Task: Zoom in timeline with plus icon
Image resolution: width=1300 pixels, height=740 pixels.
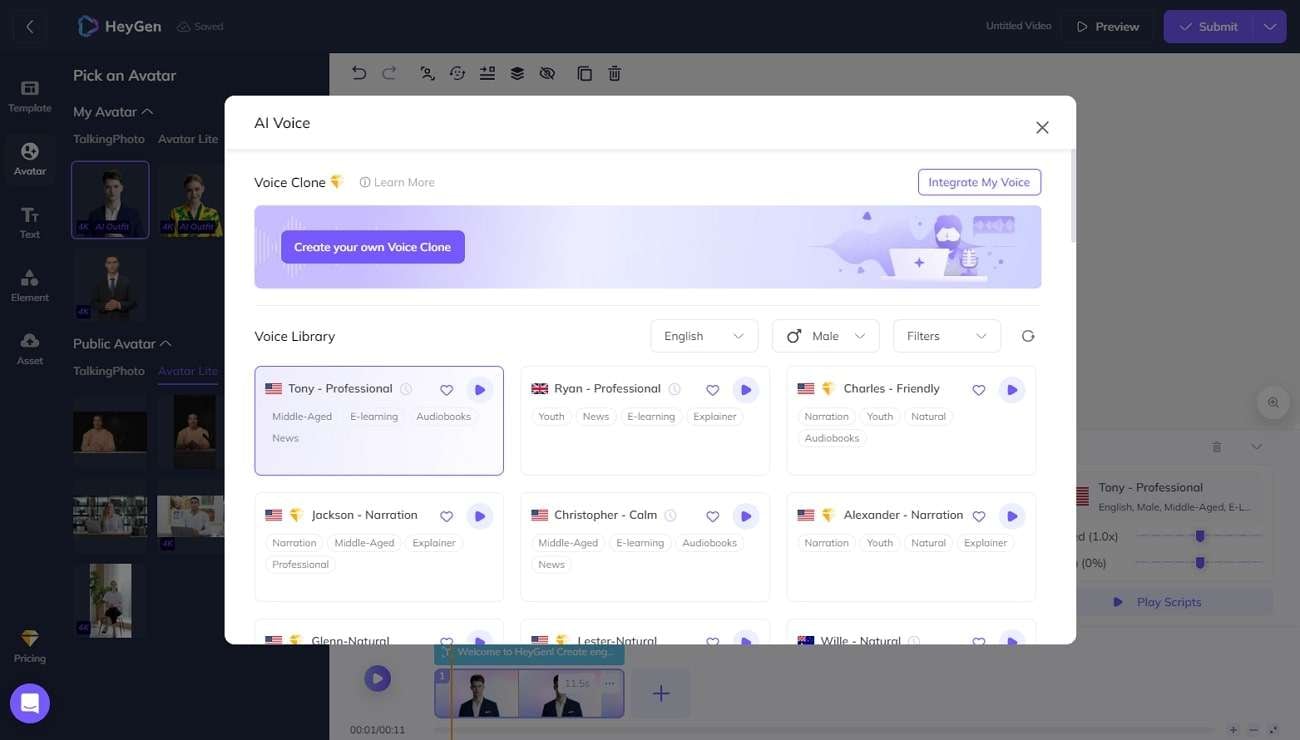Action: (1233, 730)
